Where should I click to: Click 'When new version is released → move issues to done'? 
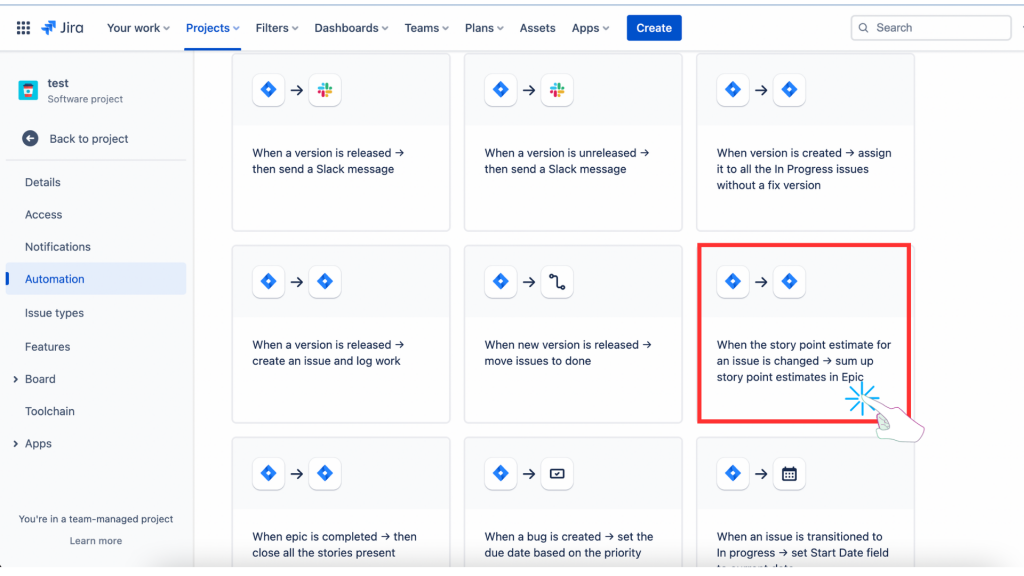[568, 353]
